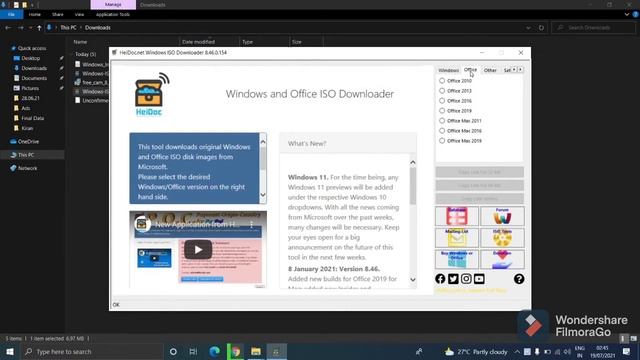Open the Mailing List envelope button
Viewport: 640px width, 360px height.
coord(457,238)
